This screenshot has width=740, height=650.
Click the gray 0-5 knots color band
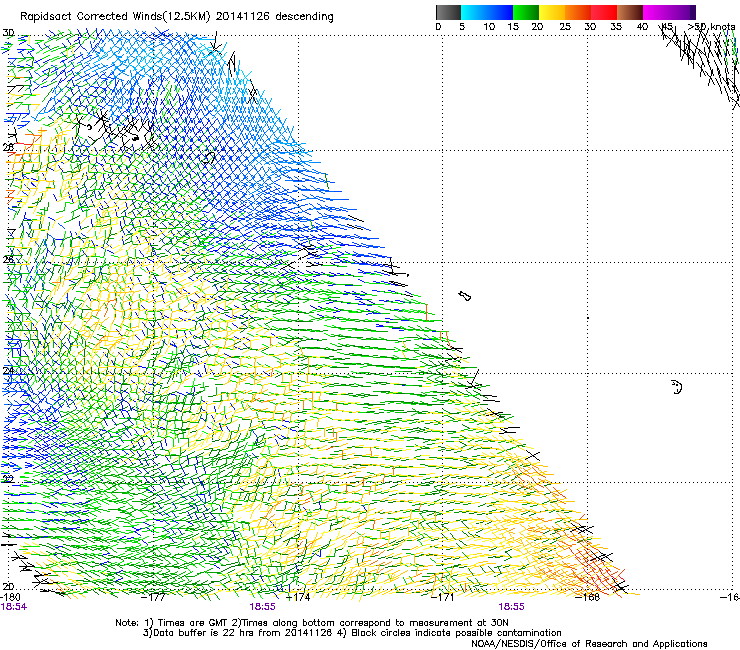[x=448, y=12]
